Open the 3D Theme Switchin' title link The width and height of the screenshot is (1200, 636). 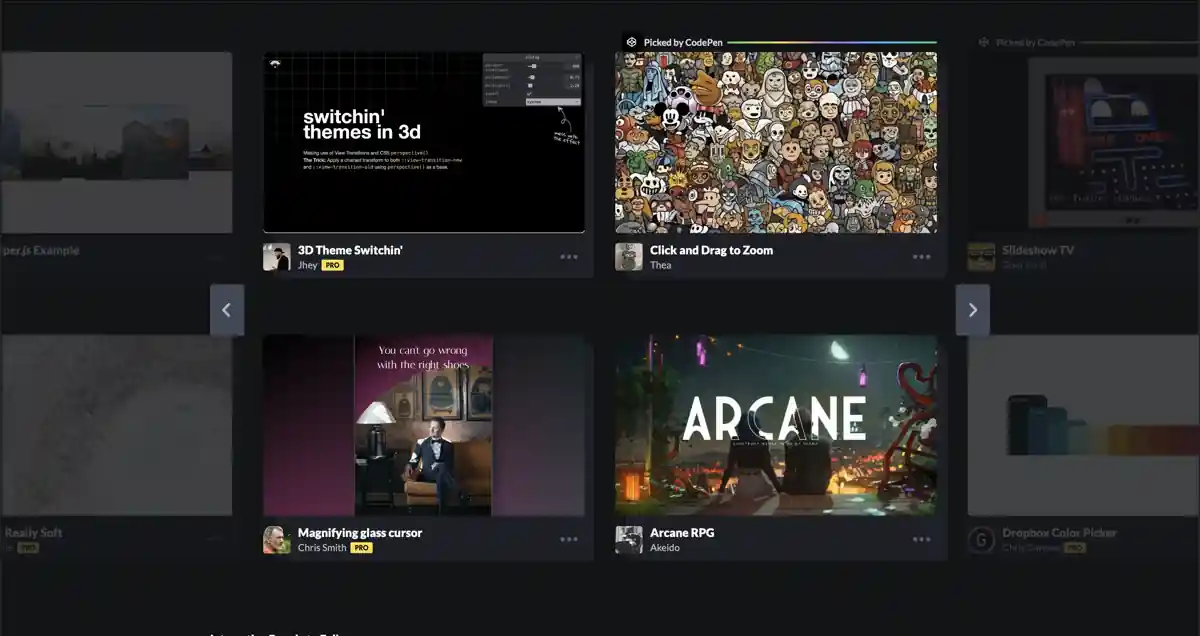tap(350, 250)
